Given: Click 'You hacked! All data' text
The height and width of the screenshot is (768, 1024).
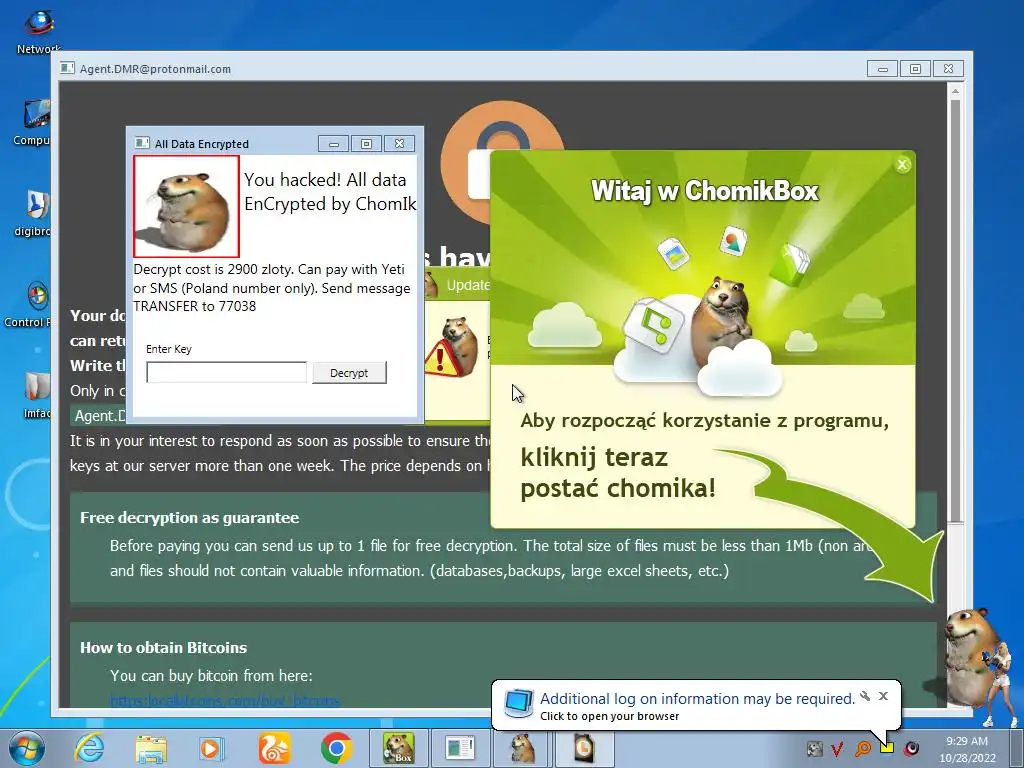Looking at the screenshot, I should click(x=325, y=180).
